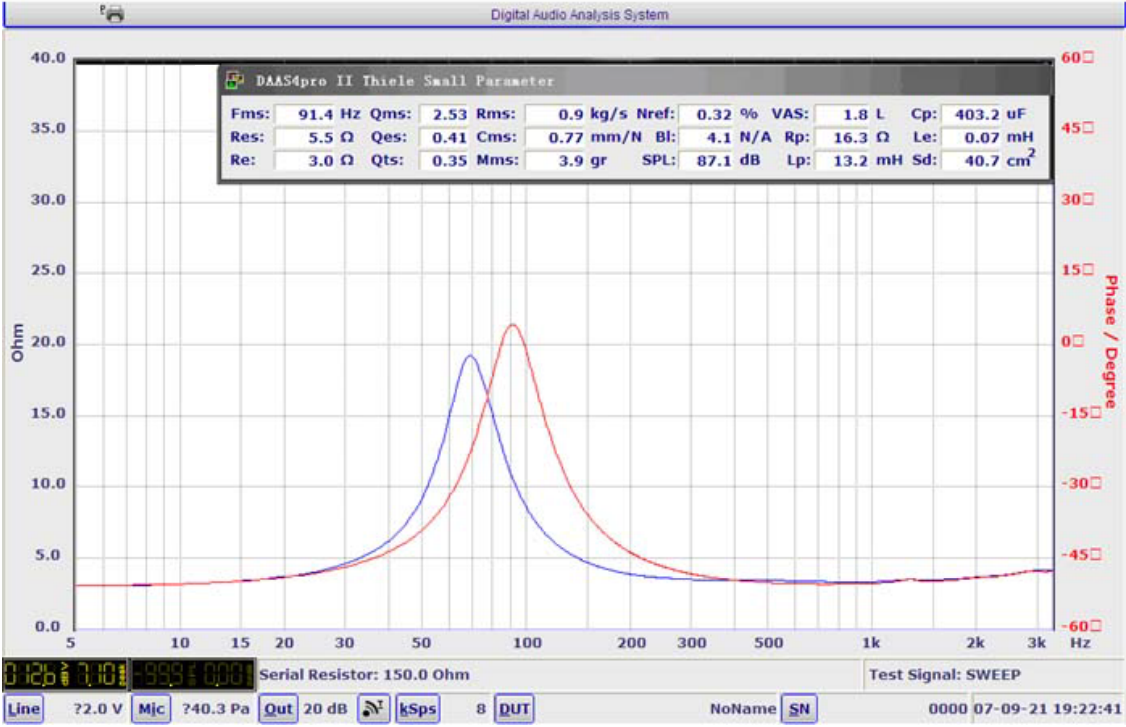Select the Qts value field 0.35
The height and width of the screenshot is (727, 1126).
pyautogui.click(x=444, y=160)
